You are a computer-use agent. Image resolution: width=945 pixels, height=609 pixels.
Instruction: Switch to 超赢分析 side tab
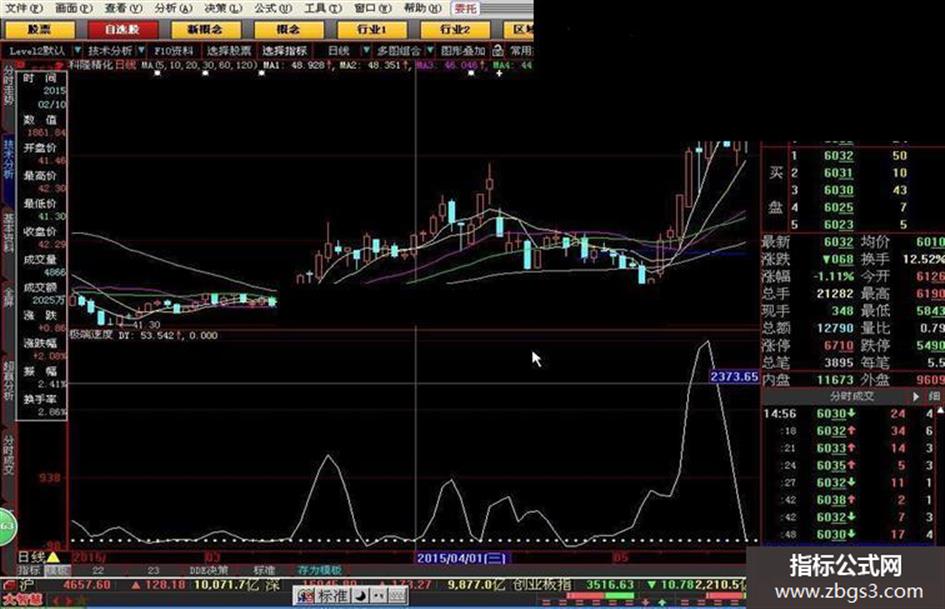pyautogui.click(x=8, y=381)
